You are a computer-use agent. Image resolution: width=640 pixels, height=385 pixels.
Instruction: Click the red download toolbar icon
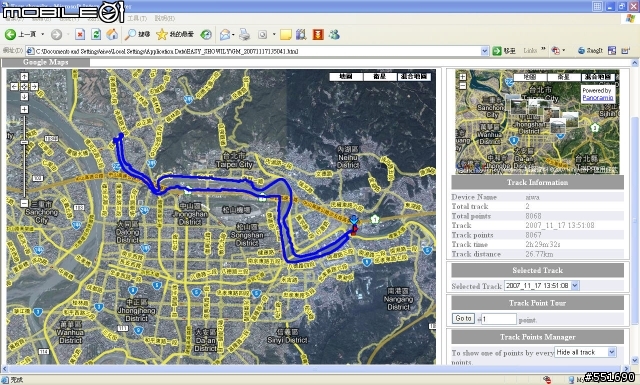point(318,35)
